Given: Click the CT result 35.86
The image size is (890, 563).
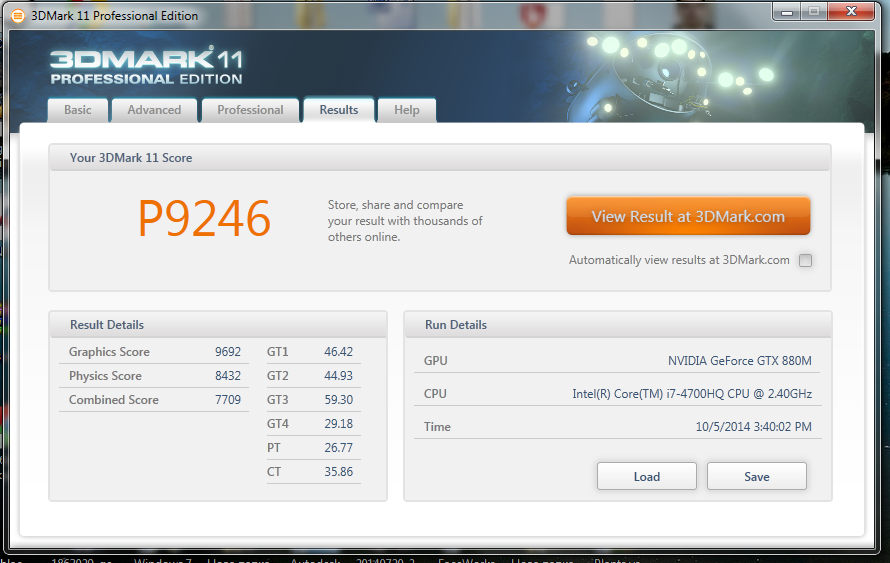Looking at the screenshot, I should [x=338, y=472].
